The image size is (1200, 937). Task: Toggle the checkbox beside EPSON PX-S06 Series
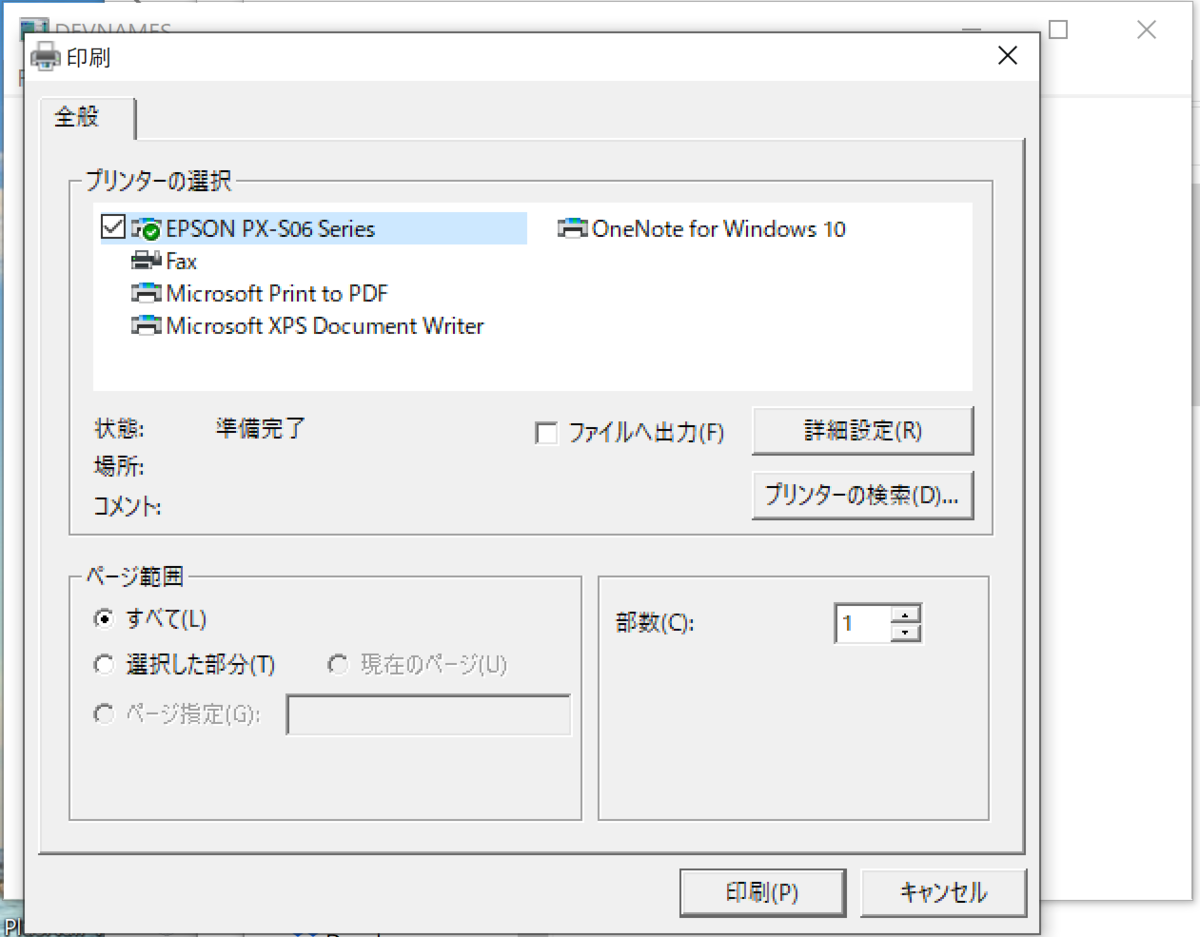click(113, 229)
